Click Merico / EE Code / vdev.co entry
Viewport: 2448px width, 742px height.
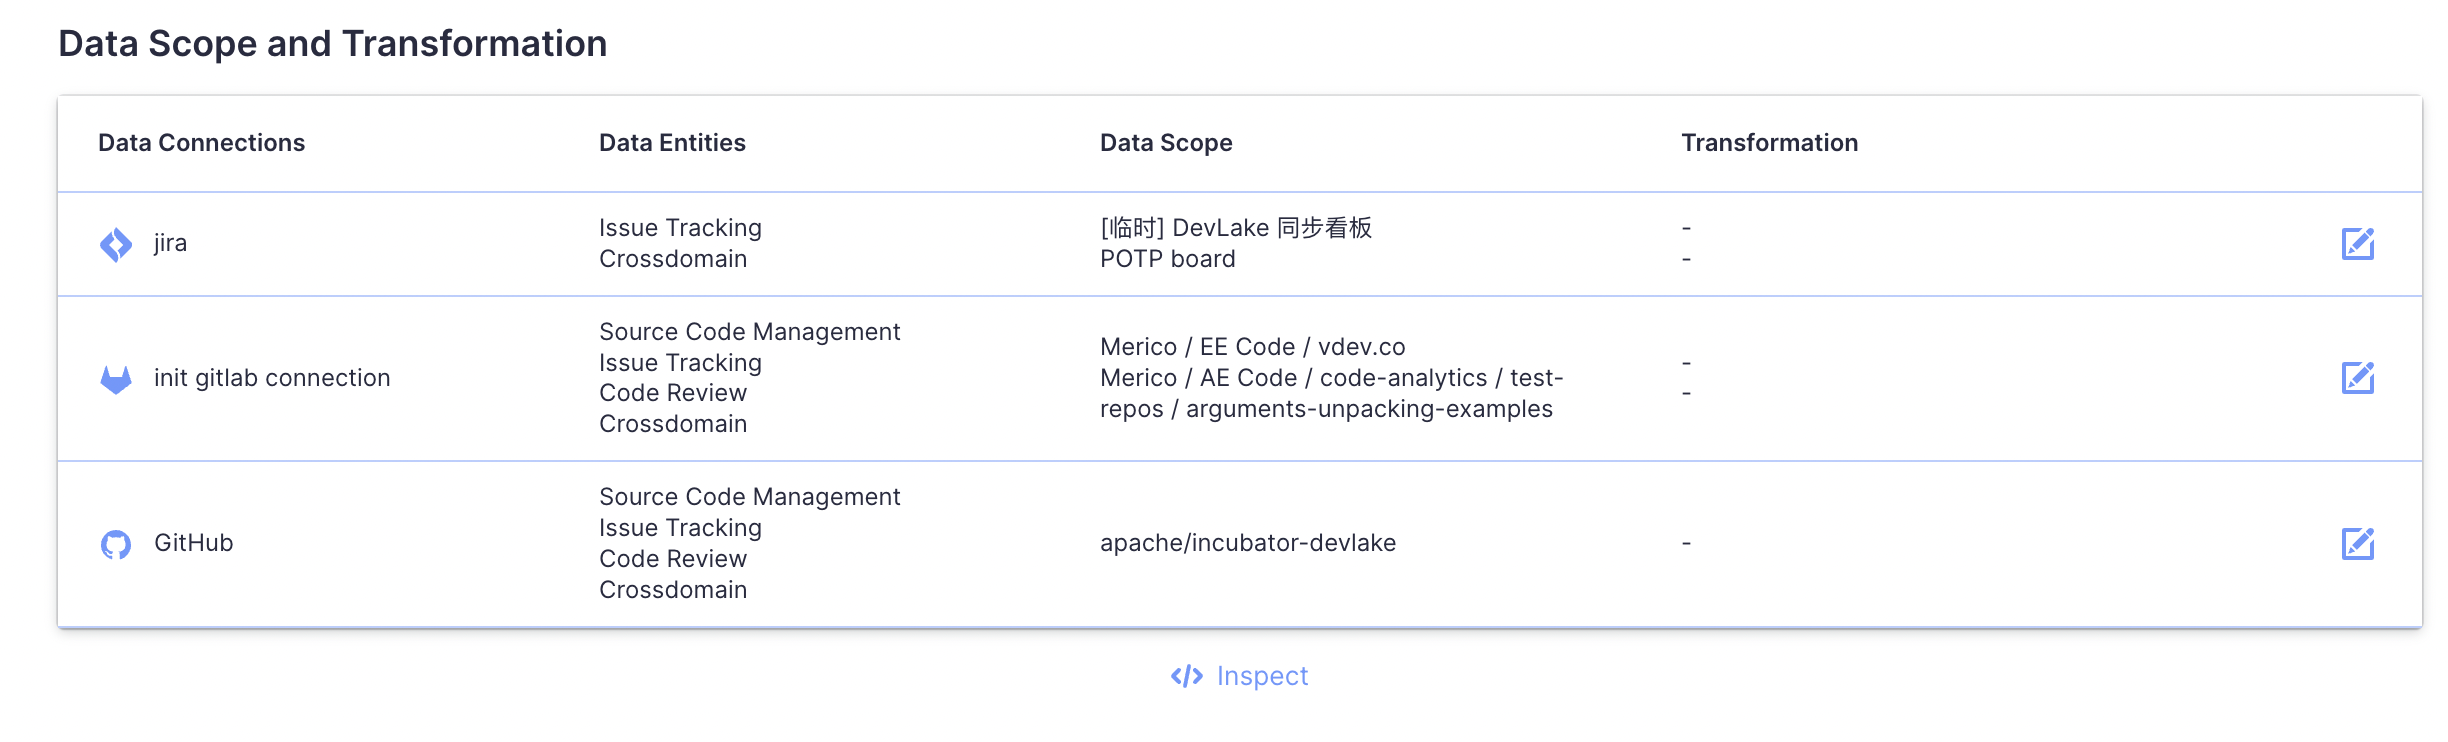[1253, 347]
